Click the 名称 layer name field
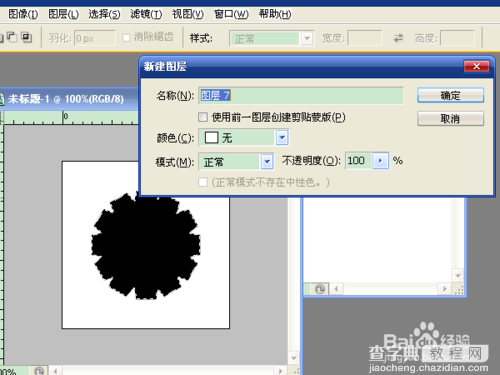 tap(301, 96)
